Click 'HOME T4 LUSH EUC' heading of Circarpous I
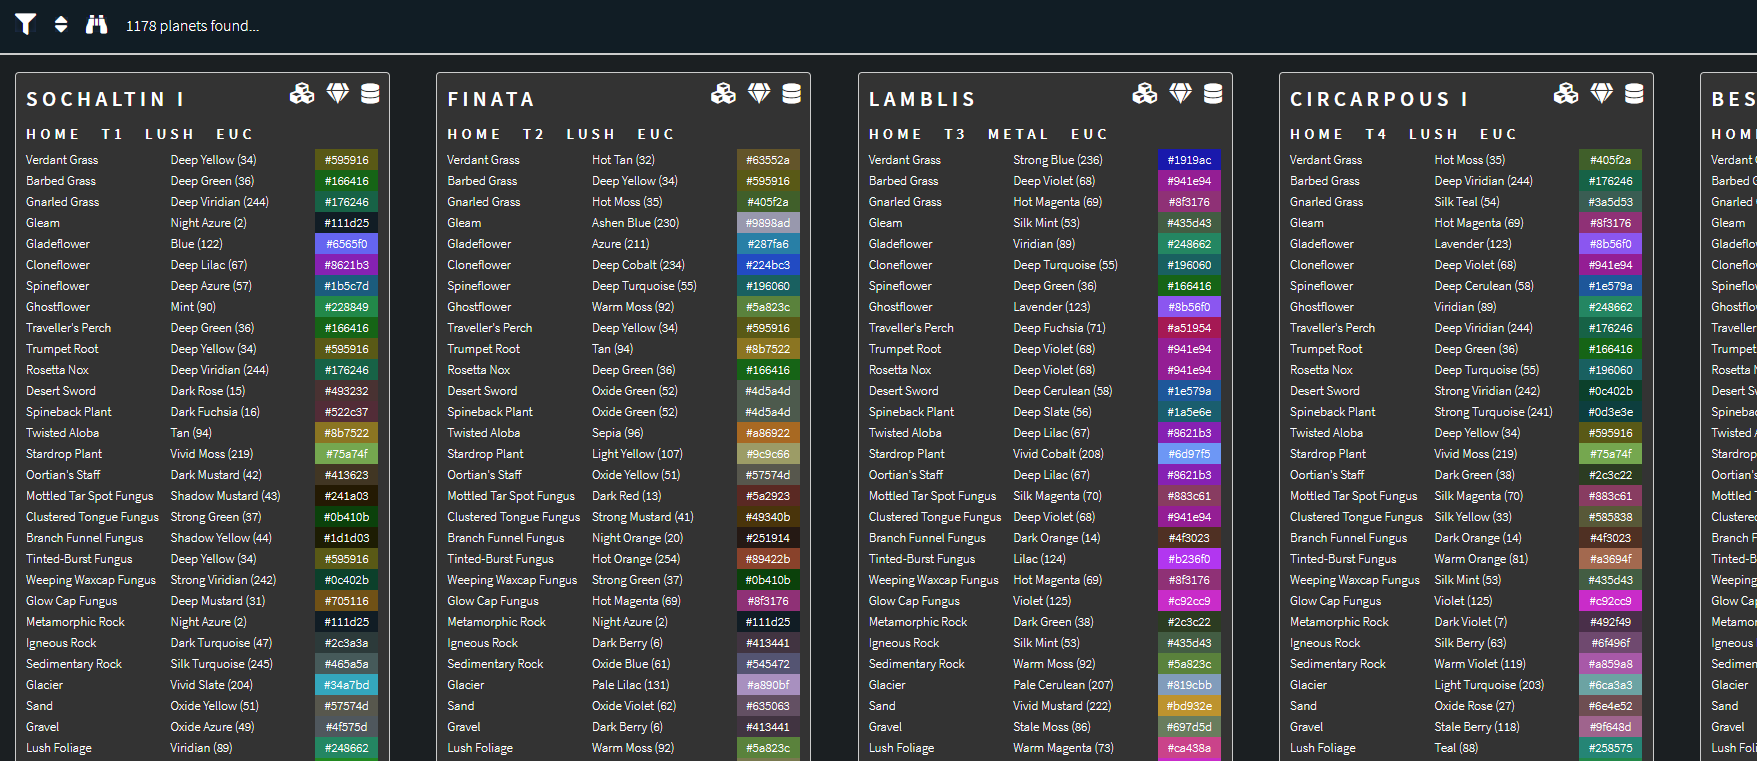Screen dimensions: 1757x761 (x=1404, y=134)
